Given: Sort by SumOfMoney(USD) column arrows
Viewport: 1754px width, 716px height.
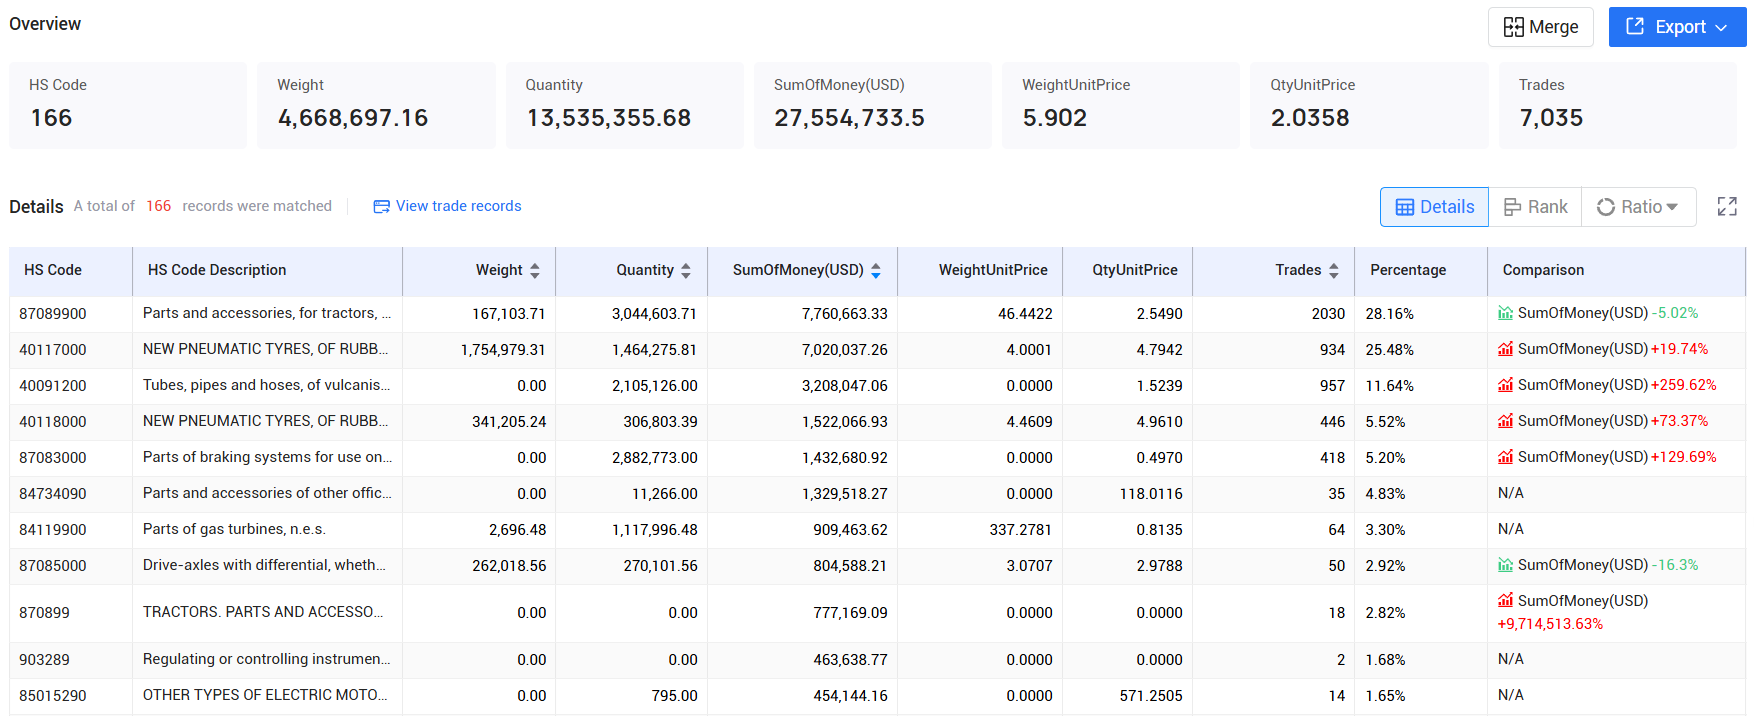Looking at the screenshot, I should tap(875, 271).
